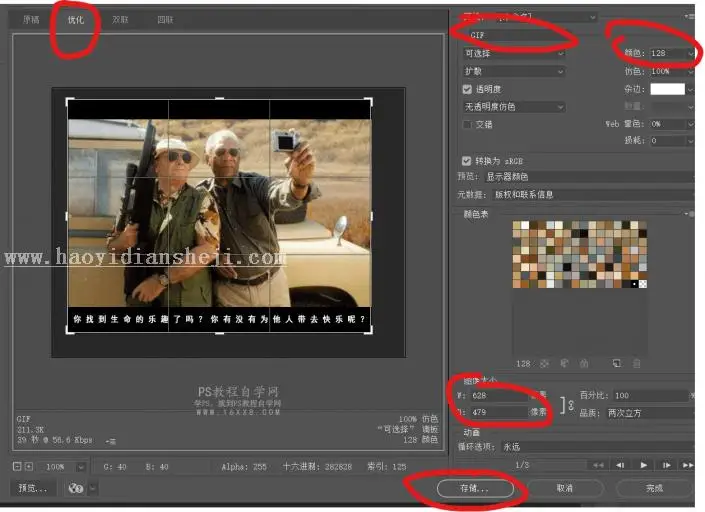Switch to the 四联 4-up tab

point(165,20)
